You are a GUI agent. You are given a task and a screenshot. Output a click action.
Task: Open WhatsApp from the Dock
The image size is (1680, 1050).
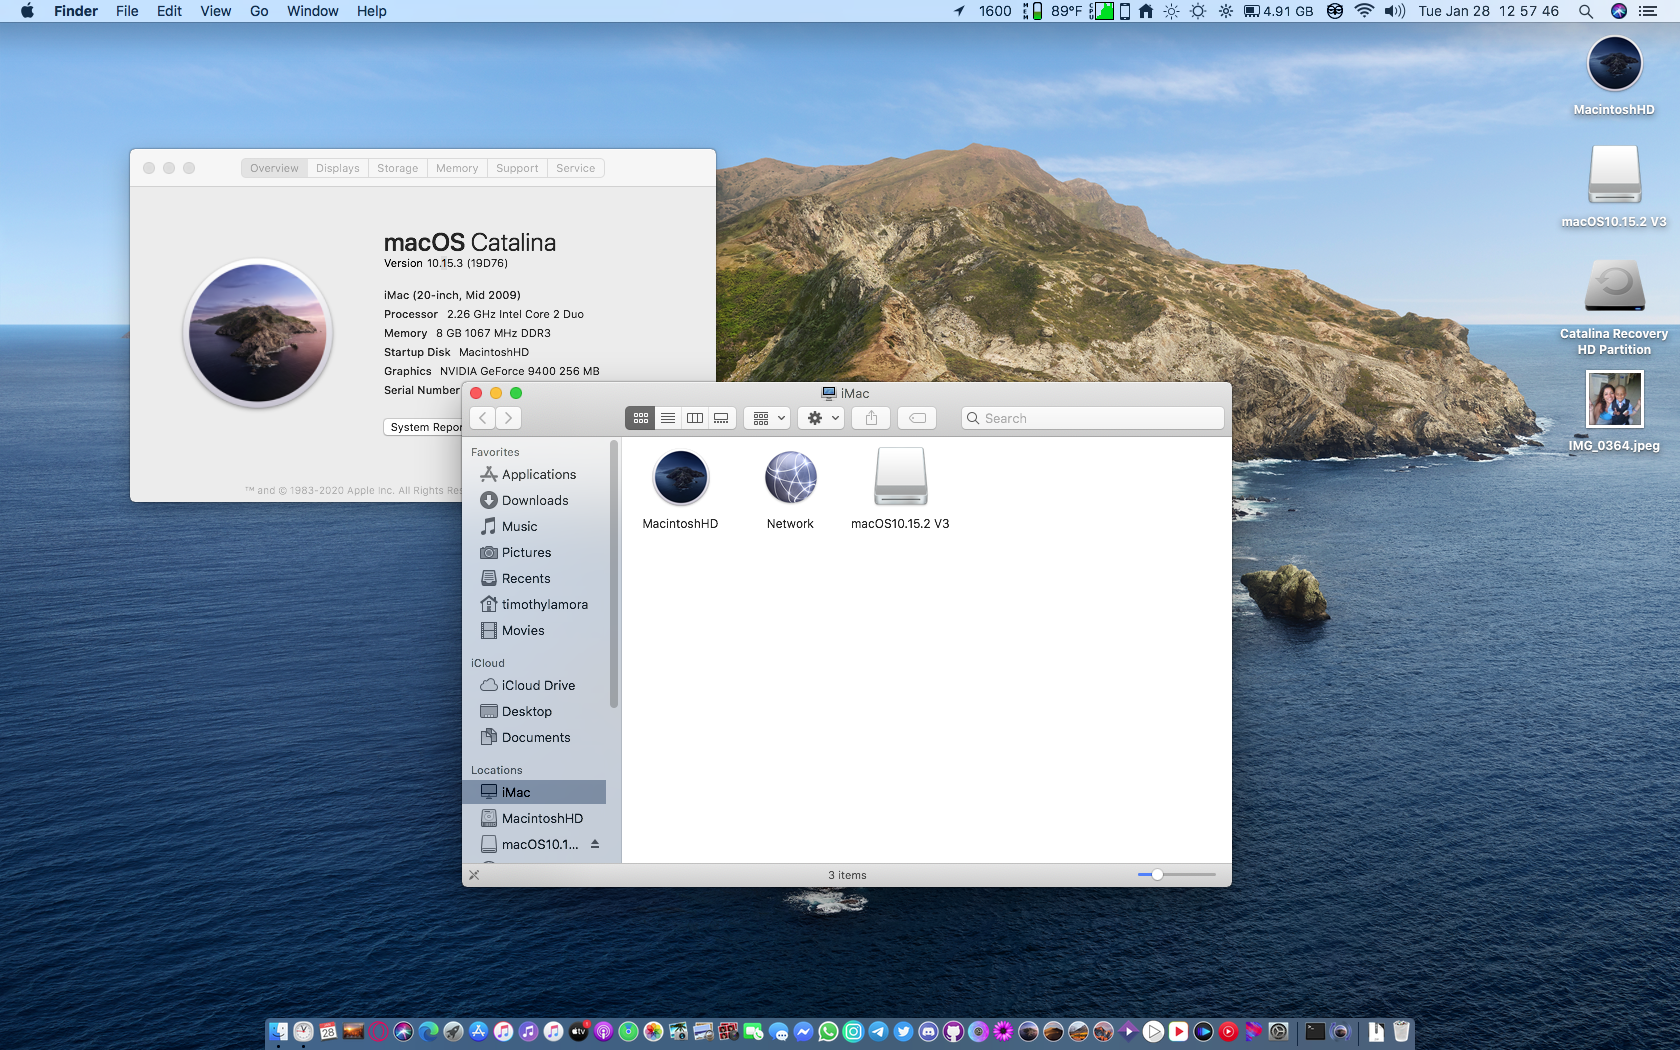click(x=828, y=1032)
